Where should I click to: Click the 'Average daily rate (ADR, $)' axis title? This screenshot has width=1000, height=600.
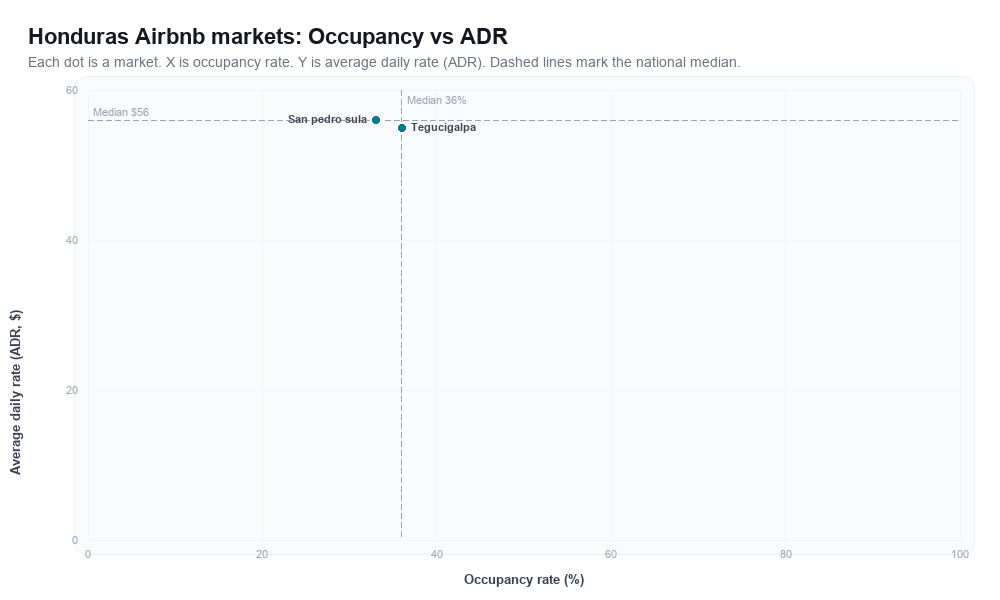click(15, 392)
